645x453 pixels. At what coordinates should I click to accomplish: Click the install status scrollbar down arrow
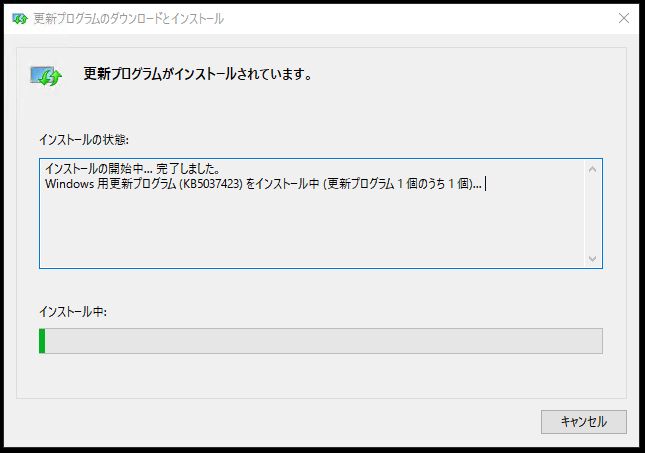[x=592, y=259]
